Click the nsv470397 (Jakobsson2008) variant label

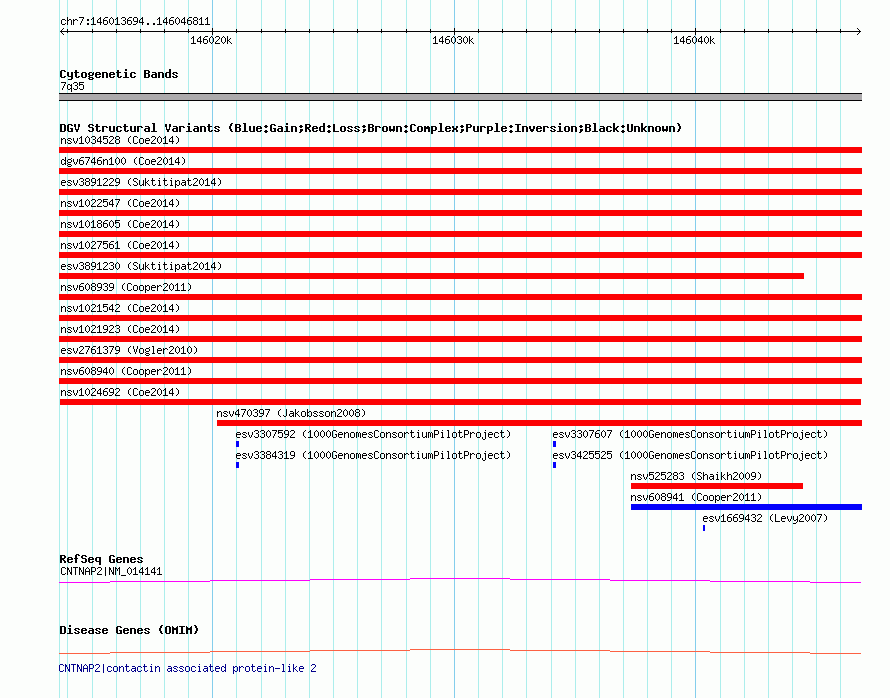(291, 413)
